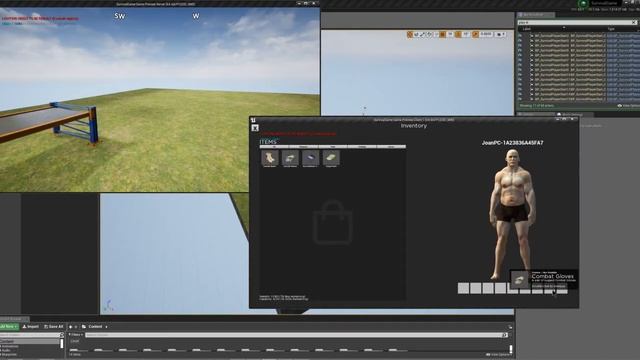Go back in Content Browser history

coord(71,327)
